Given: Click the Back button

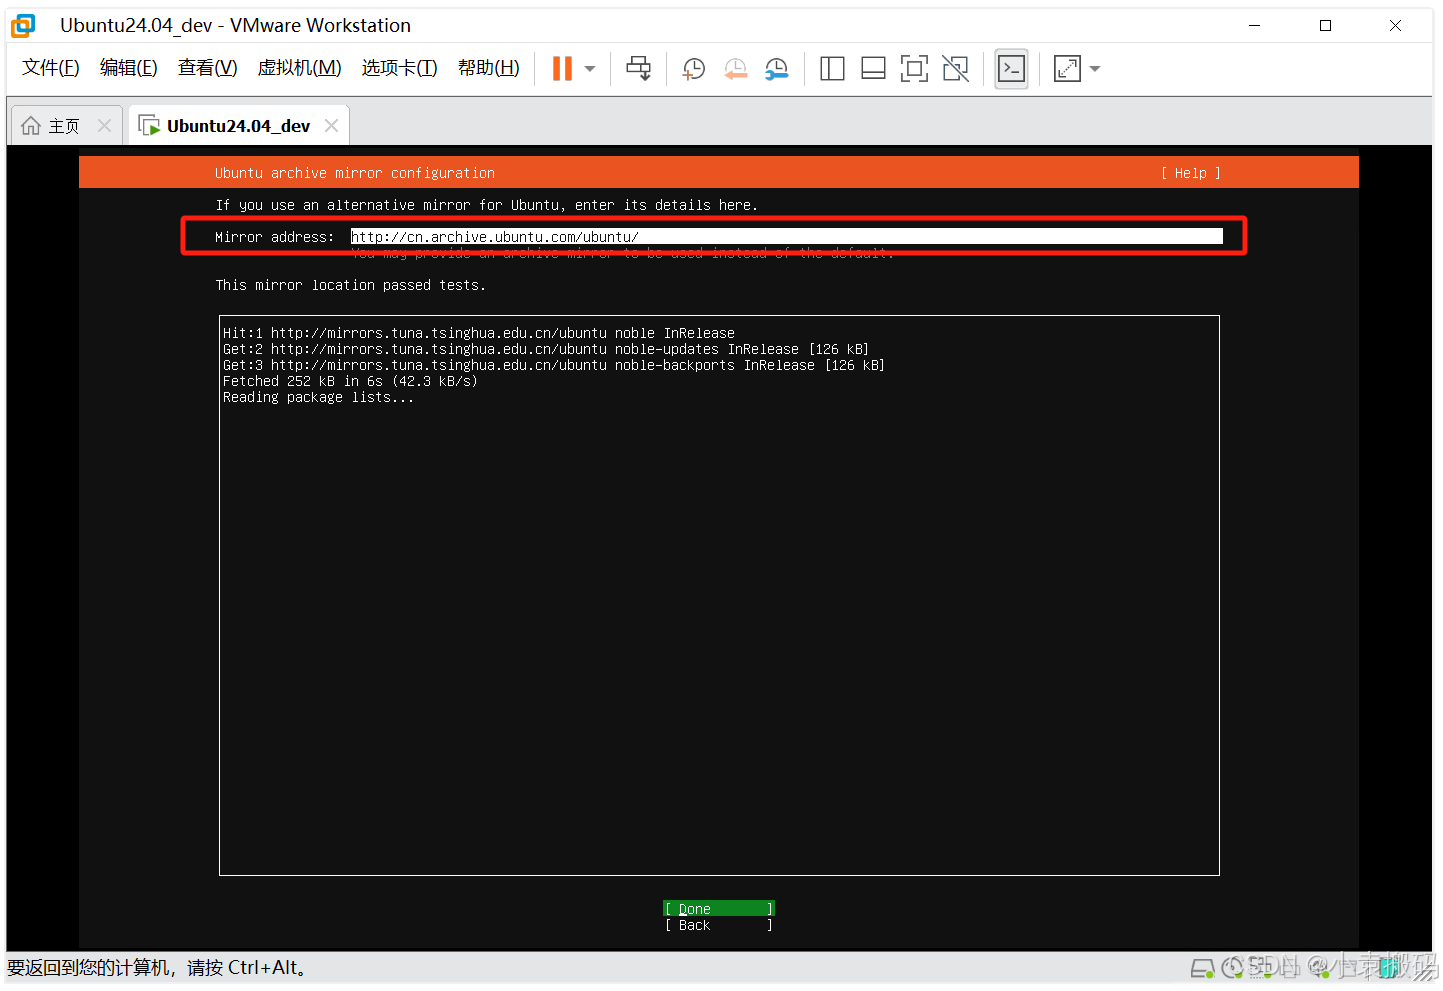Looking at the screenshot, I should tap(719, 925).
